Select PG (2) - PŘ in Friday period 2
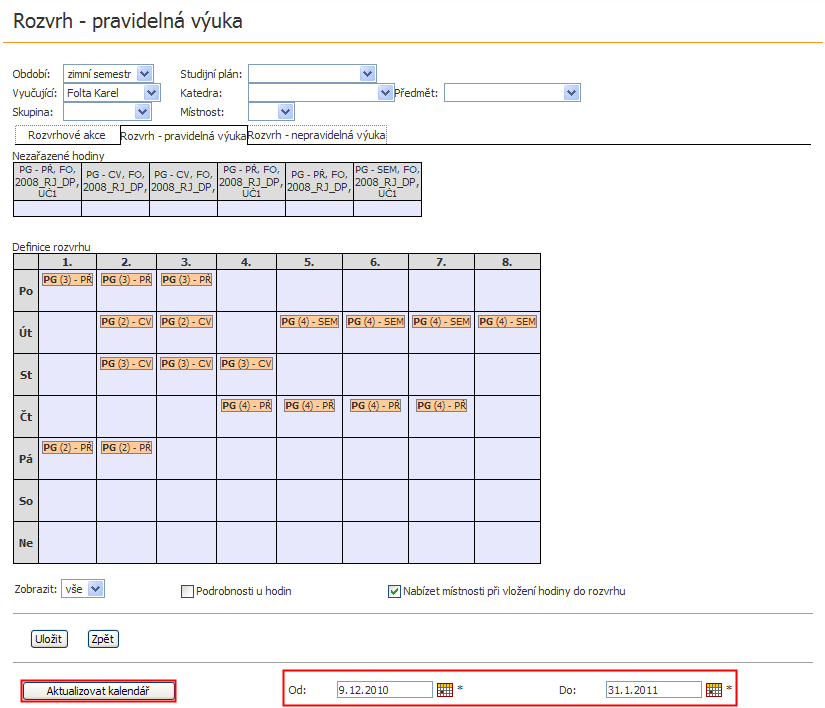Image resolution: width=825 pixels, height=708 pixels. [x=127, y=448]
